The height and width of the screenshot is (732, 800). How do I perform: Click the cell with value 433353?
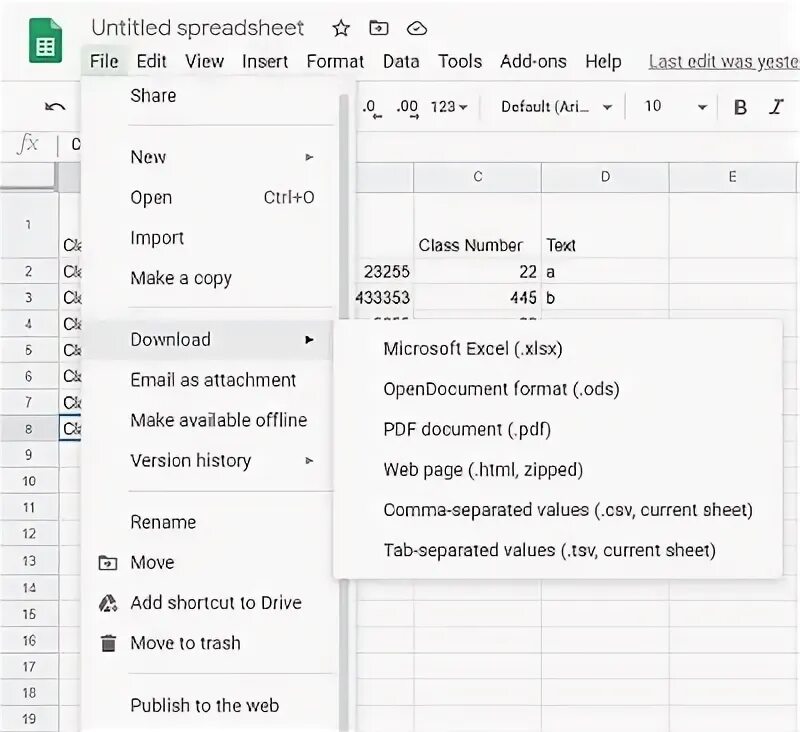coord(385,297)
